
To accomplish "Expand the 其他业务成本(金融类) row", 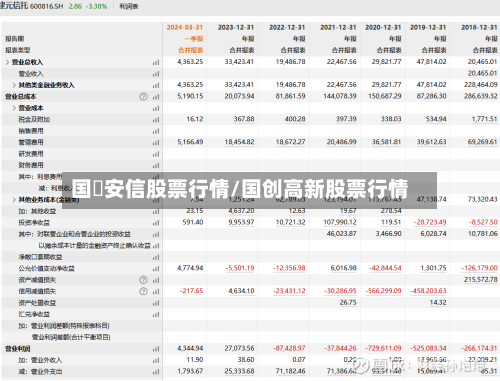I will click(14, 200).
